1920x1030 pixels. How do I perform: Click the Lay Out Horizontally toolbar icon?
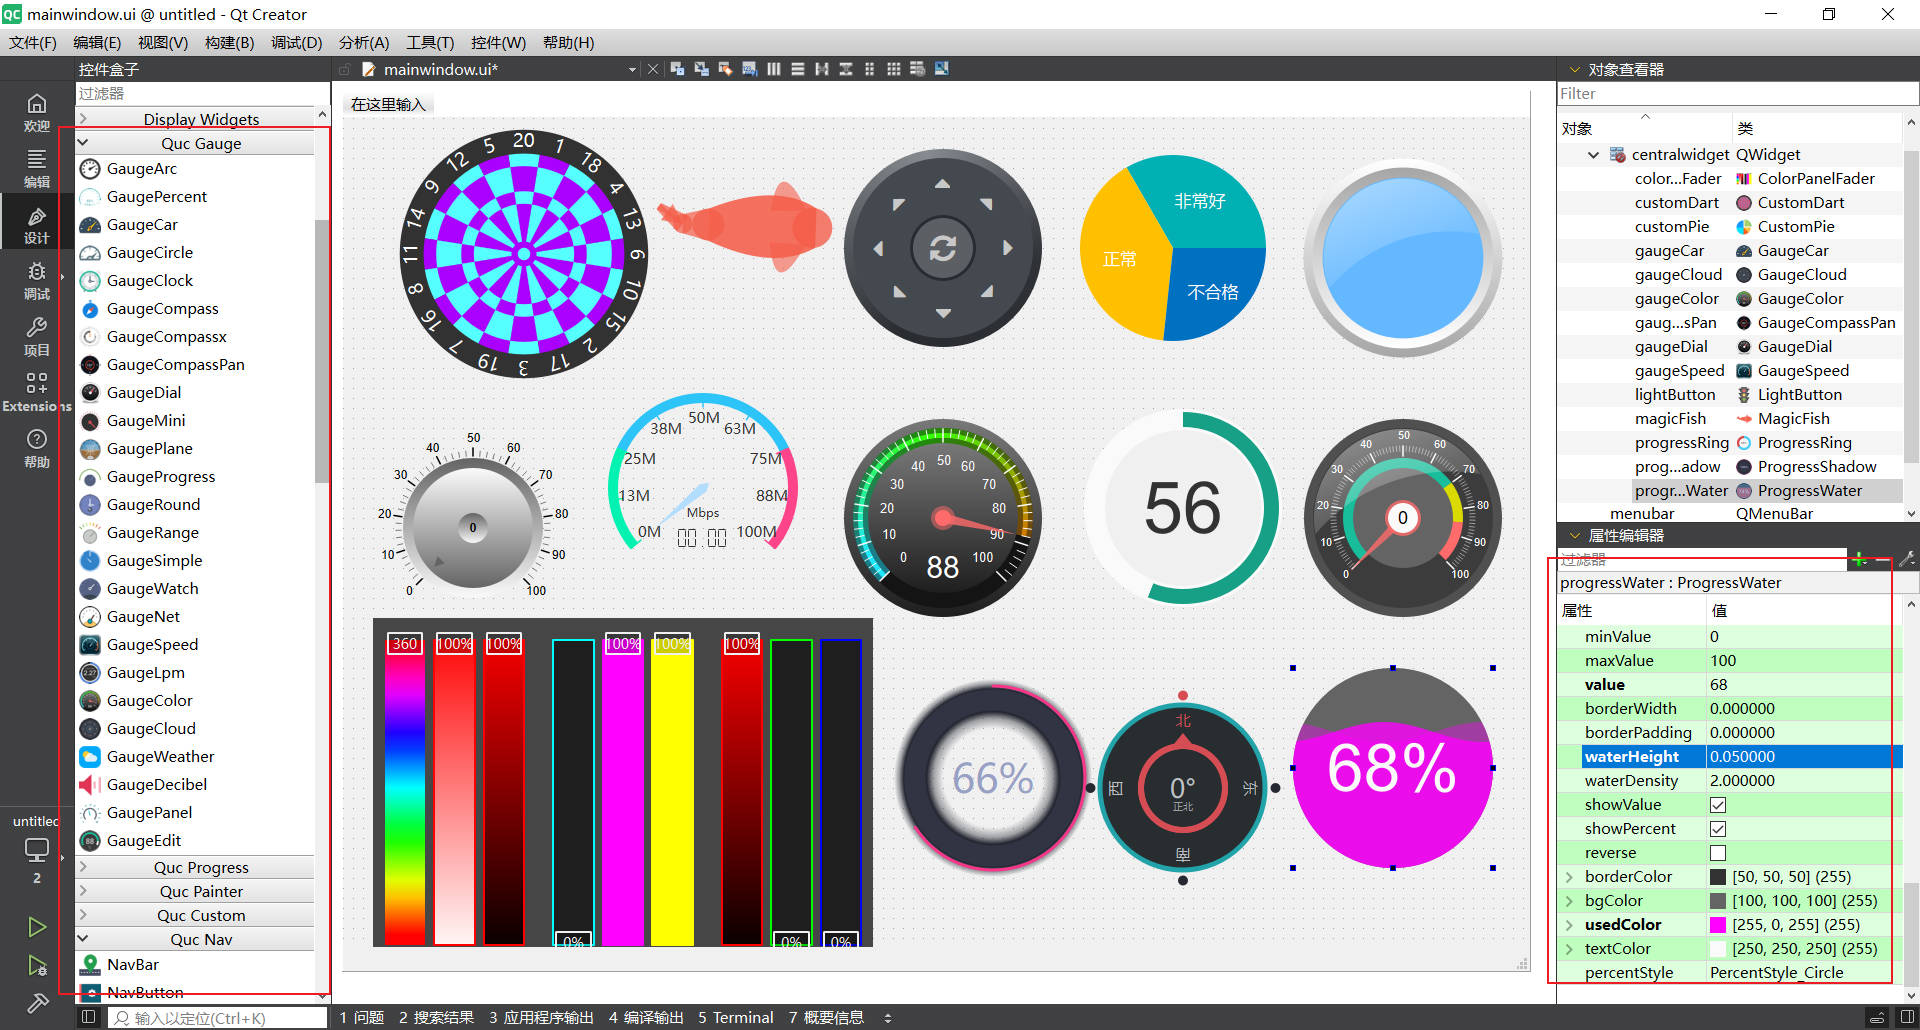(773, 68)
